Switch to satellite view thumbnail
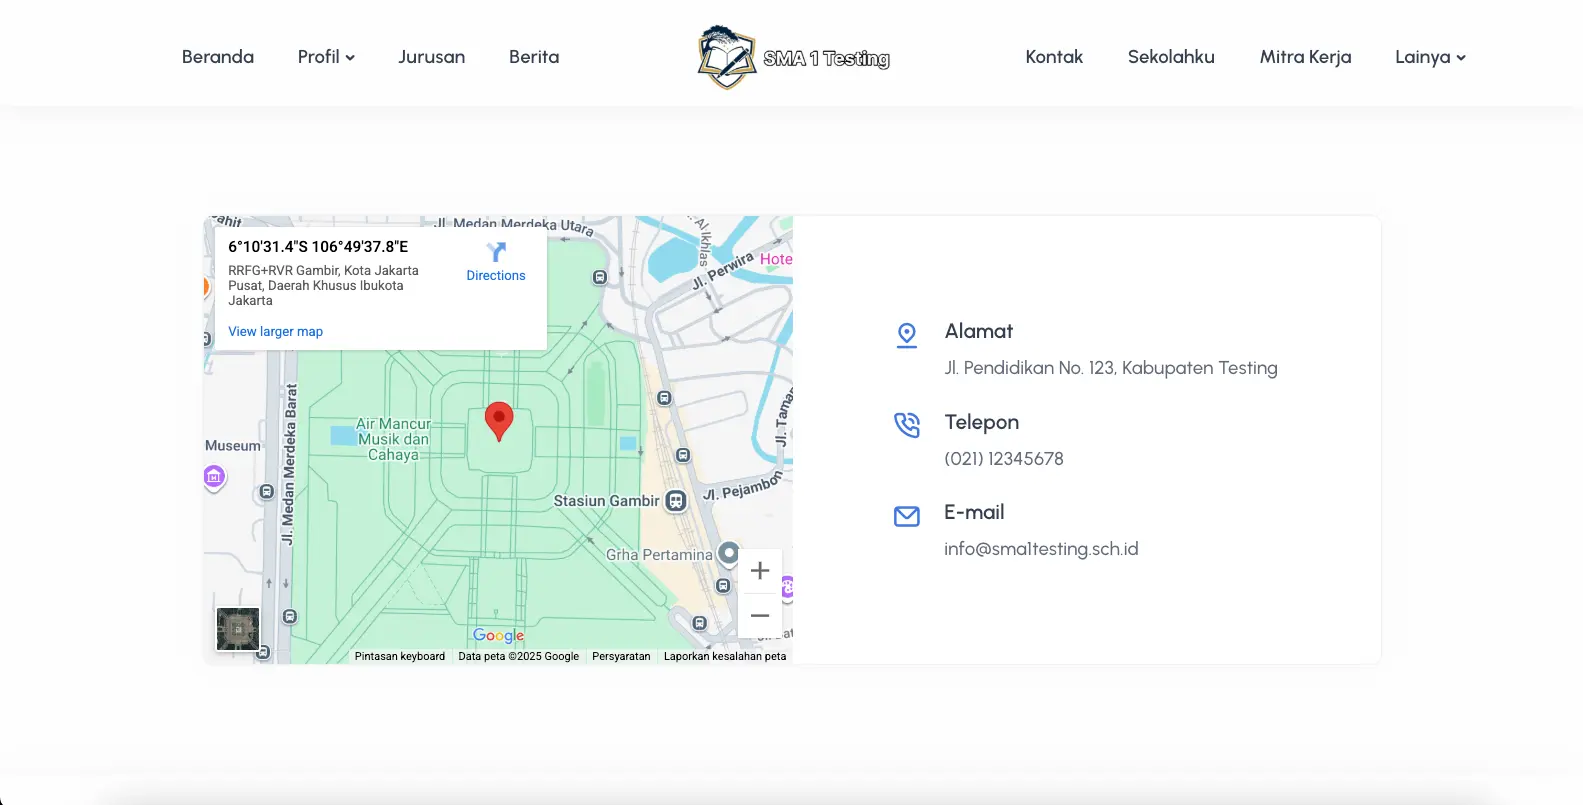The image size is (1583, 805). coord(238,629)
